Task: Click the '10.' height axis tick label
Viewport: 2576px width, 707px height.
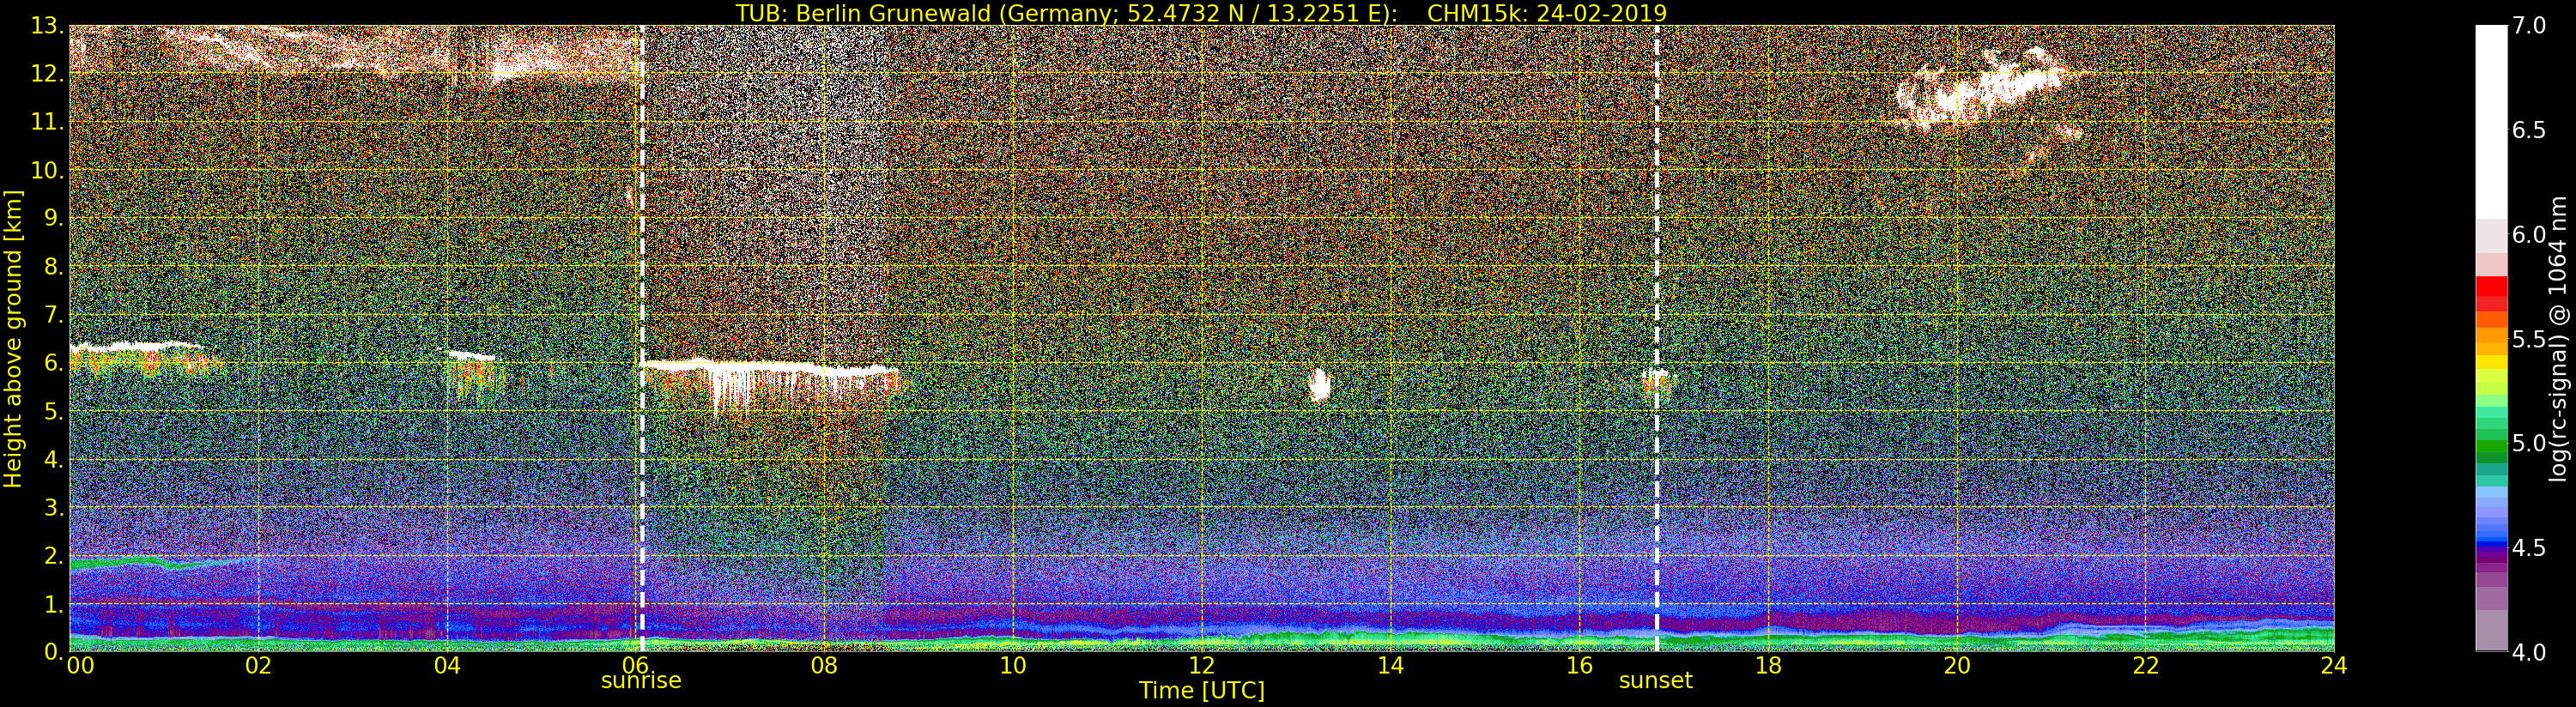Action: (x=47, y=170)
